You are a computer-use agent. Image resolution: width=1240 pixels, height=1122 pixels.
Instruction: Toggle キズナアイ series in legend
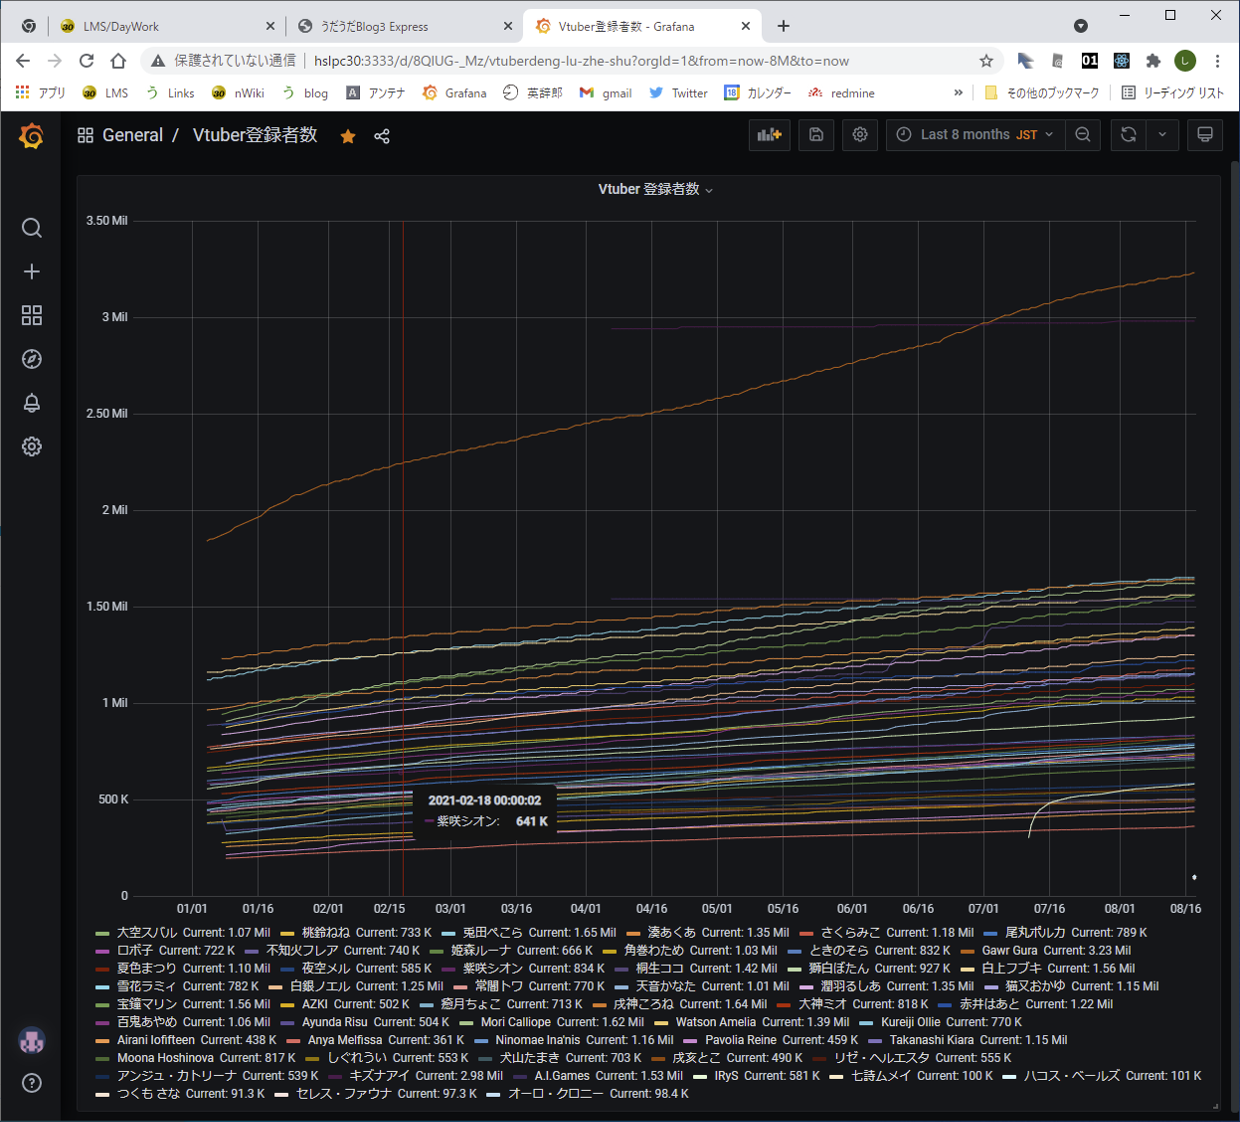point(379,1076)
